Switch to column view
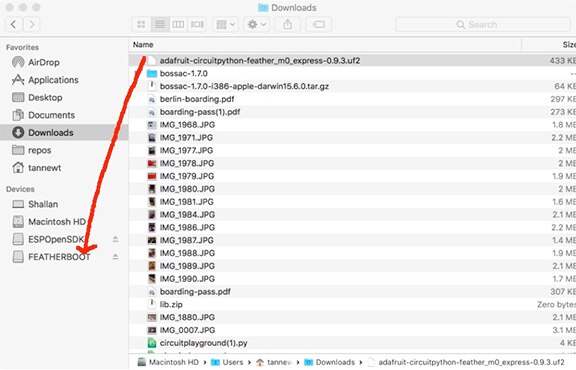This screenshot has width=576, height=370. coord(178,25)
